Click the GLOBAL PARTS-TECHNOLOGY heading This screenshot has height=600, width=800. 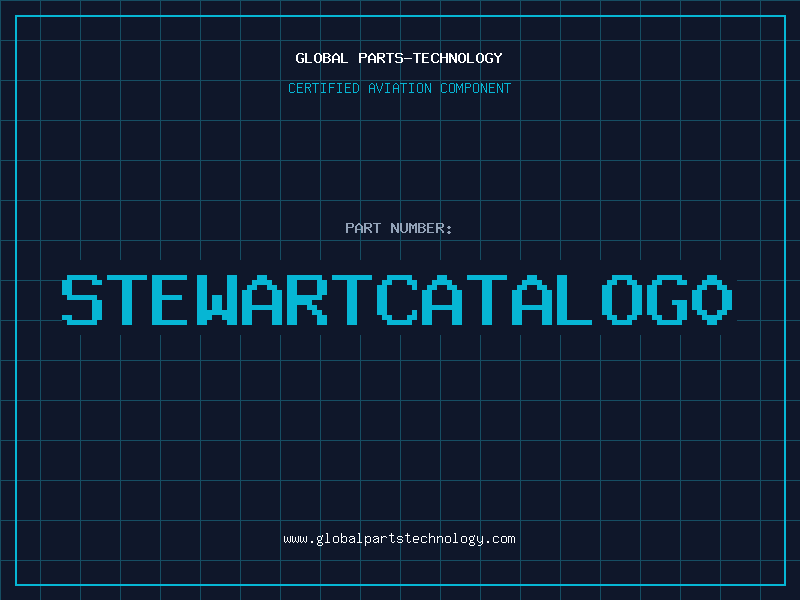(x=399, y=58)
